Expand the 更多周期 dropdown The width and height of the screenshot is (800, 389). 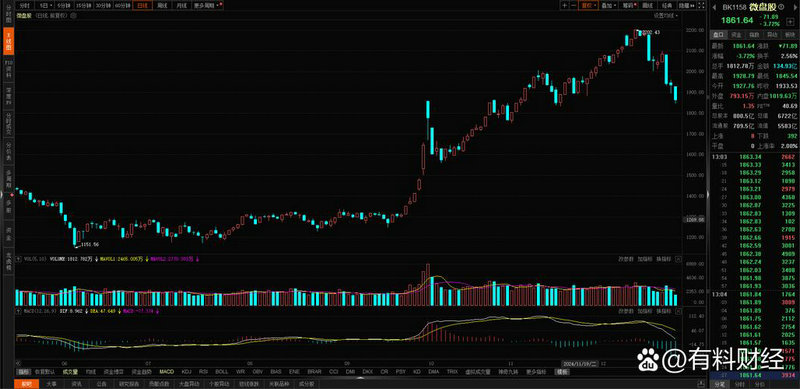click(x=207, y=6)
